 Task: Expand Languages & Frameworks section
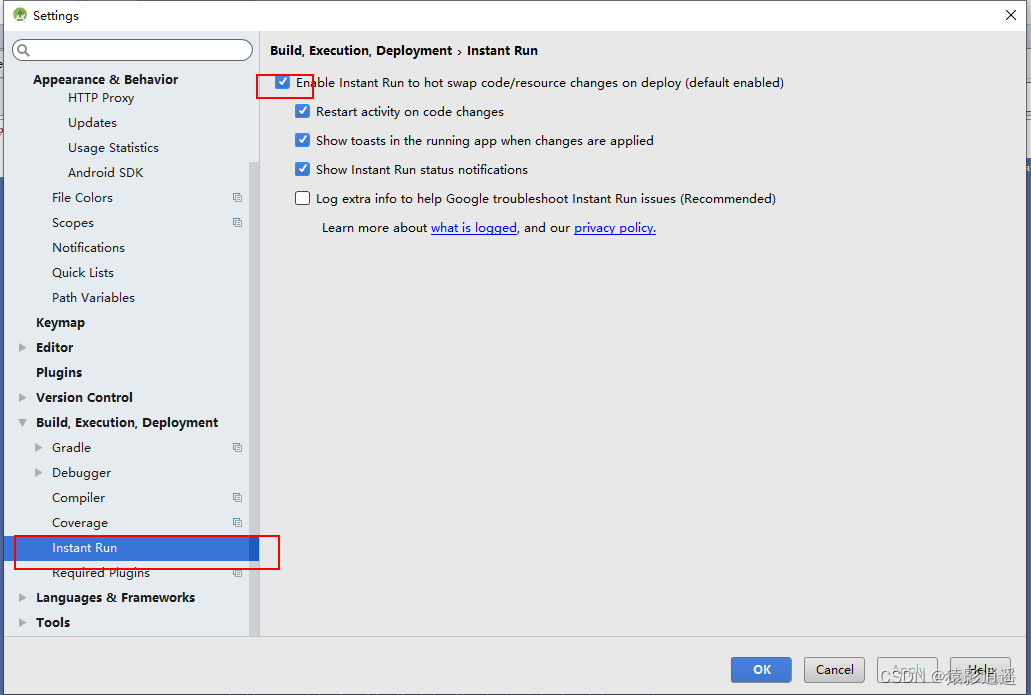22,597
